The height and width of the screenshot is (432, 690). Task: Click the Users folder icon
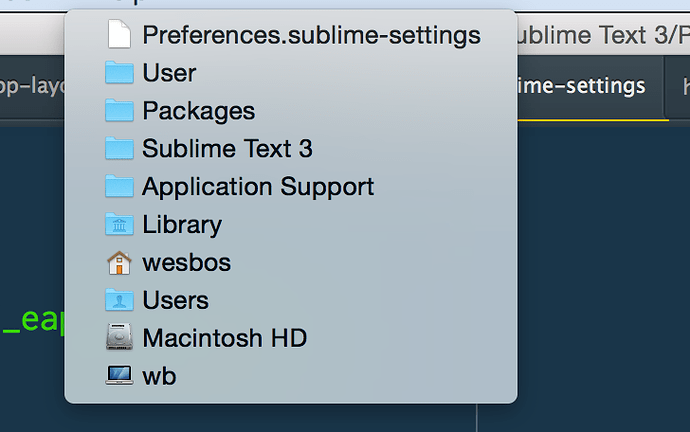pos(119,300)
